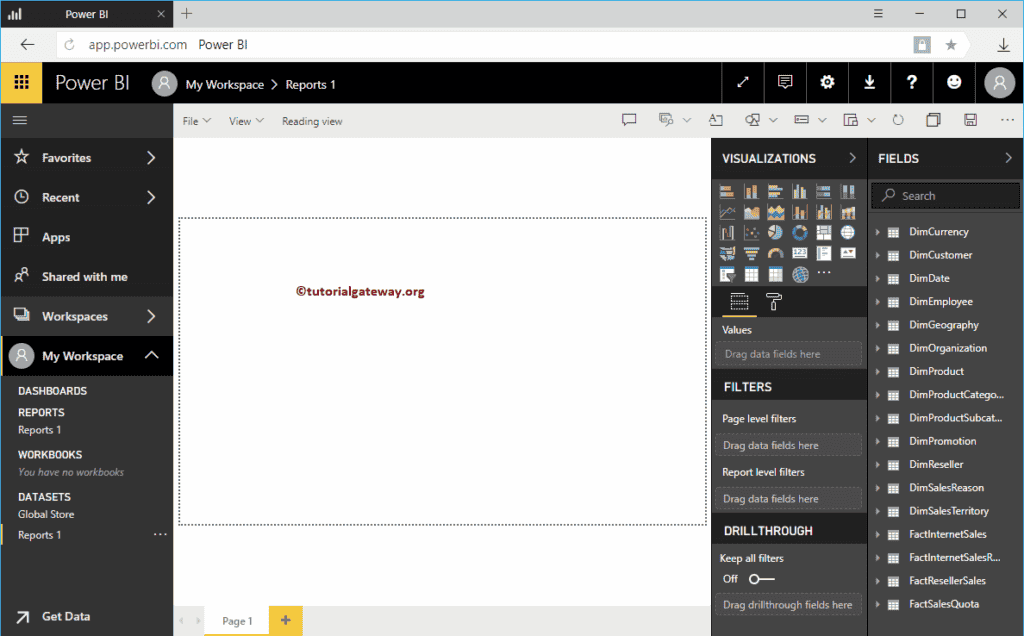The width and height of the screenshot is (1024, 636).
Task: Collapse the Visualizations pane
Action: point(852,158)
